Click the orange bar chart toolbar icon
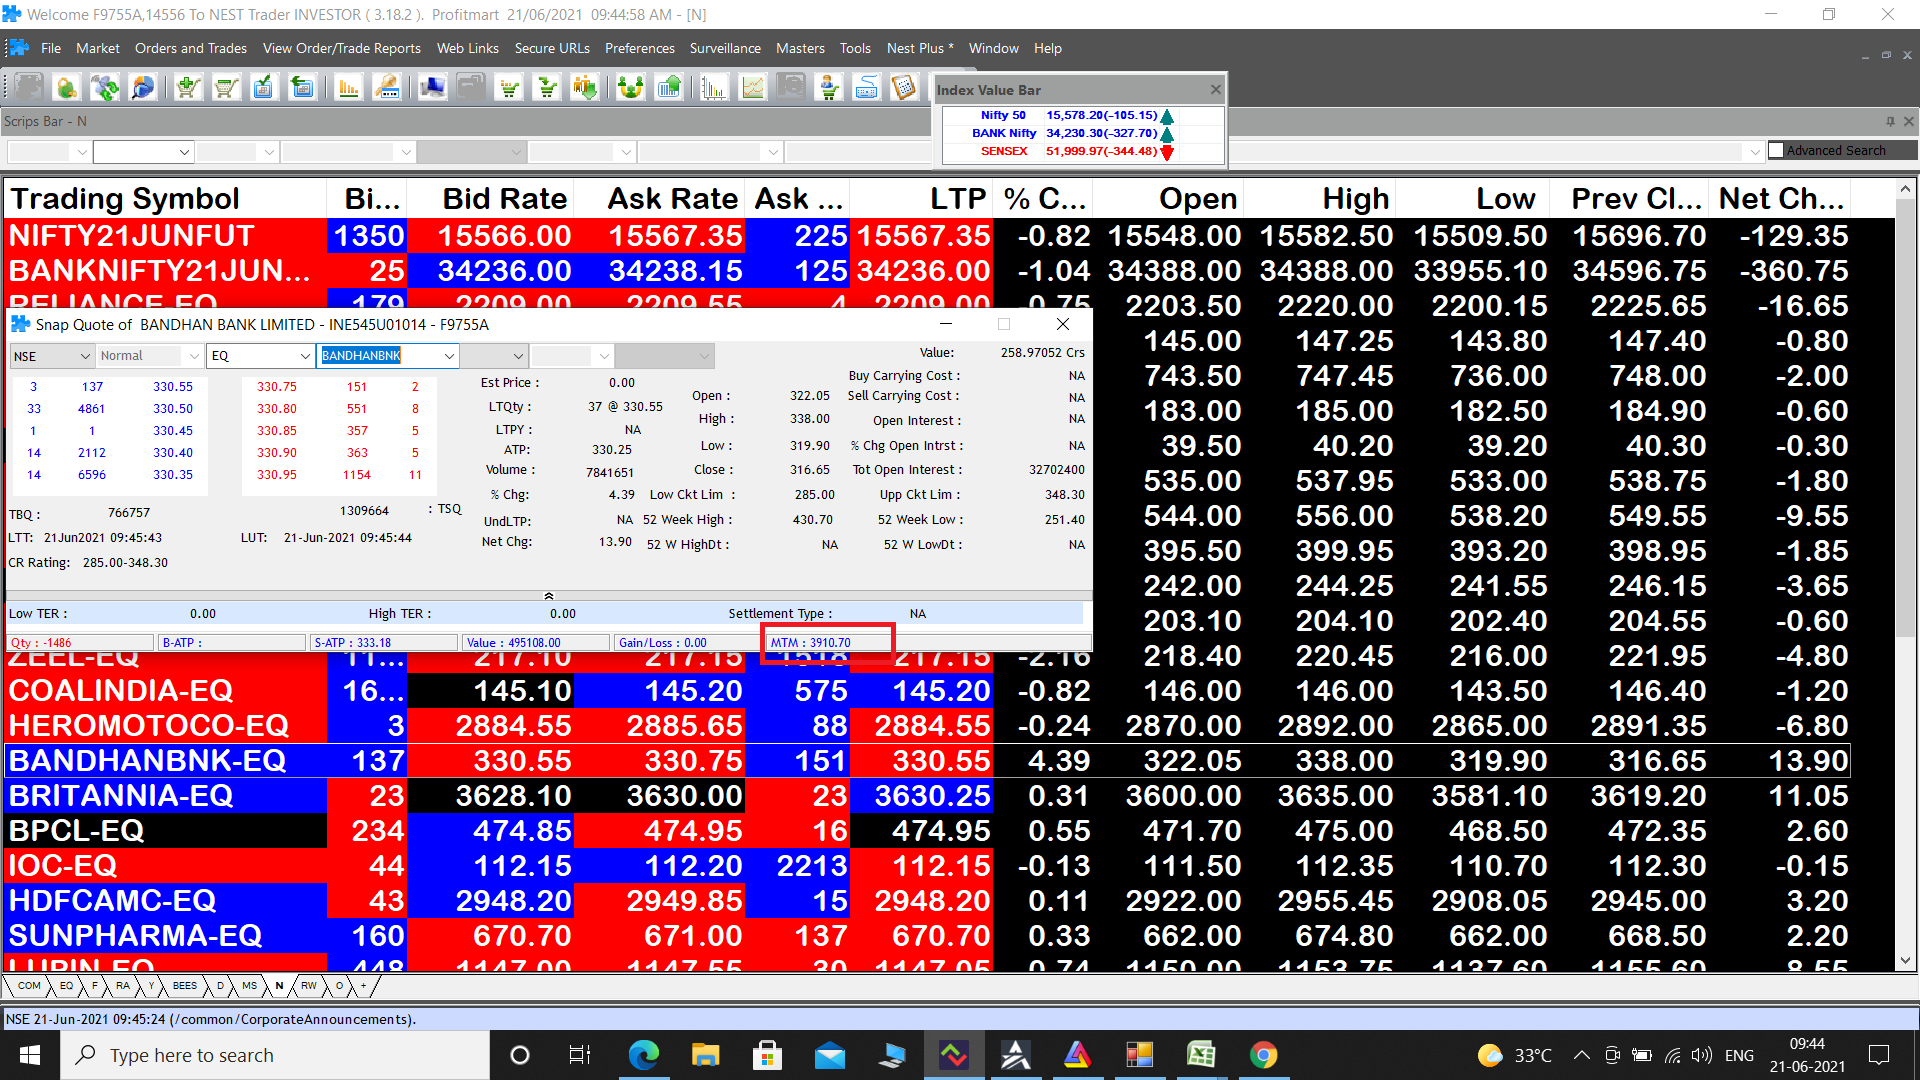The height and width of the screenshot is (1080, 1920). click(348, 88)
